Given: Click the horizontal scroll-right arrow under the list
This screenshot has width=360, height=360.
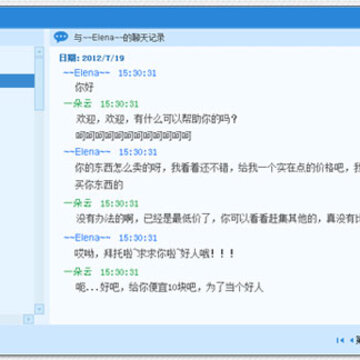Looking at the screenshot, I should [28, 320].
